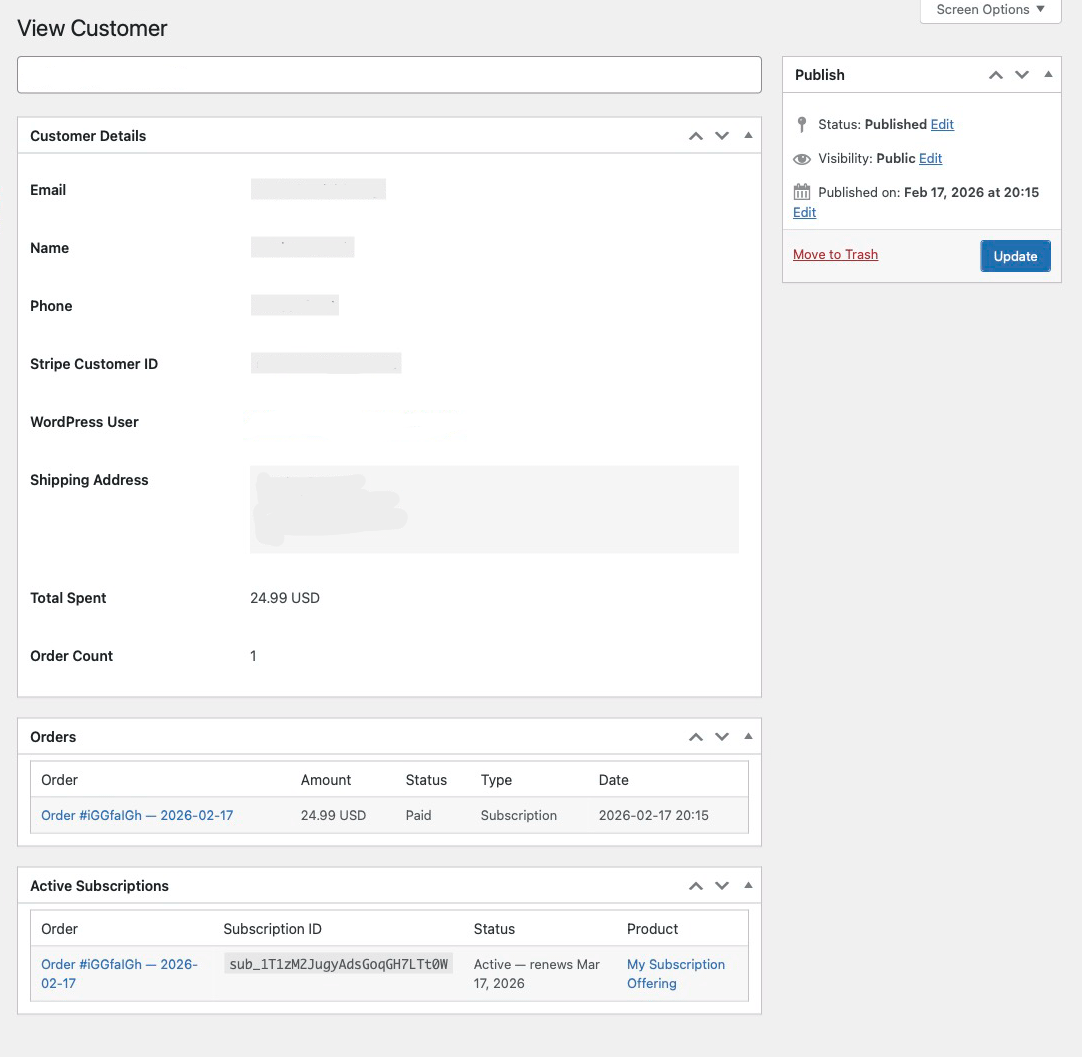This screenshot has width=1082, height=1057.
Task: Open the order link in Orders table
Action: (137, 816)
